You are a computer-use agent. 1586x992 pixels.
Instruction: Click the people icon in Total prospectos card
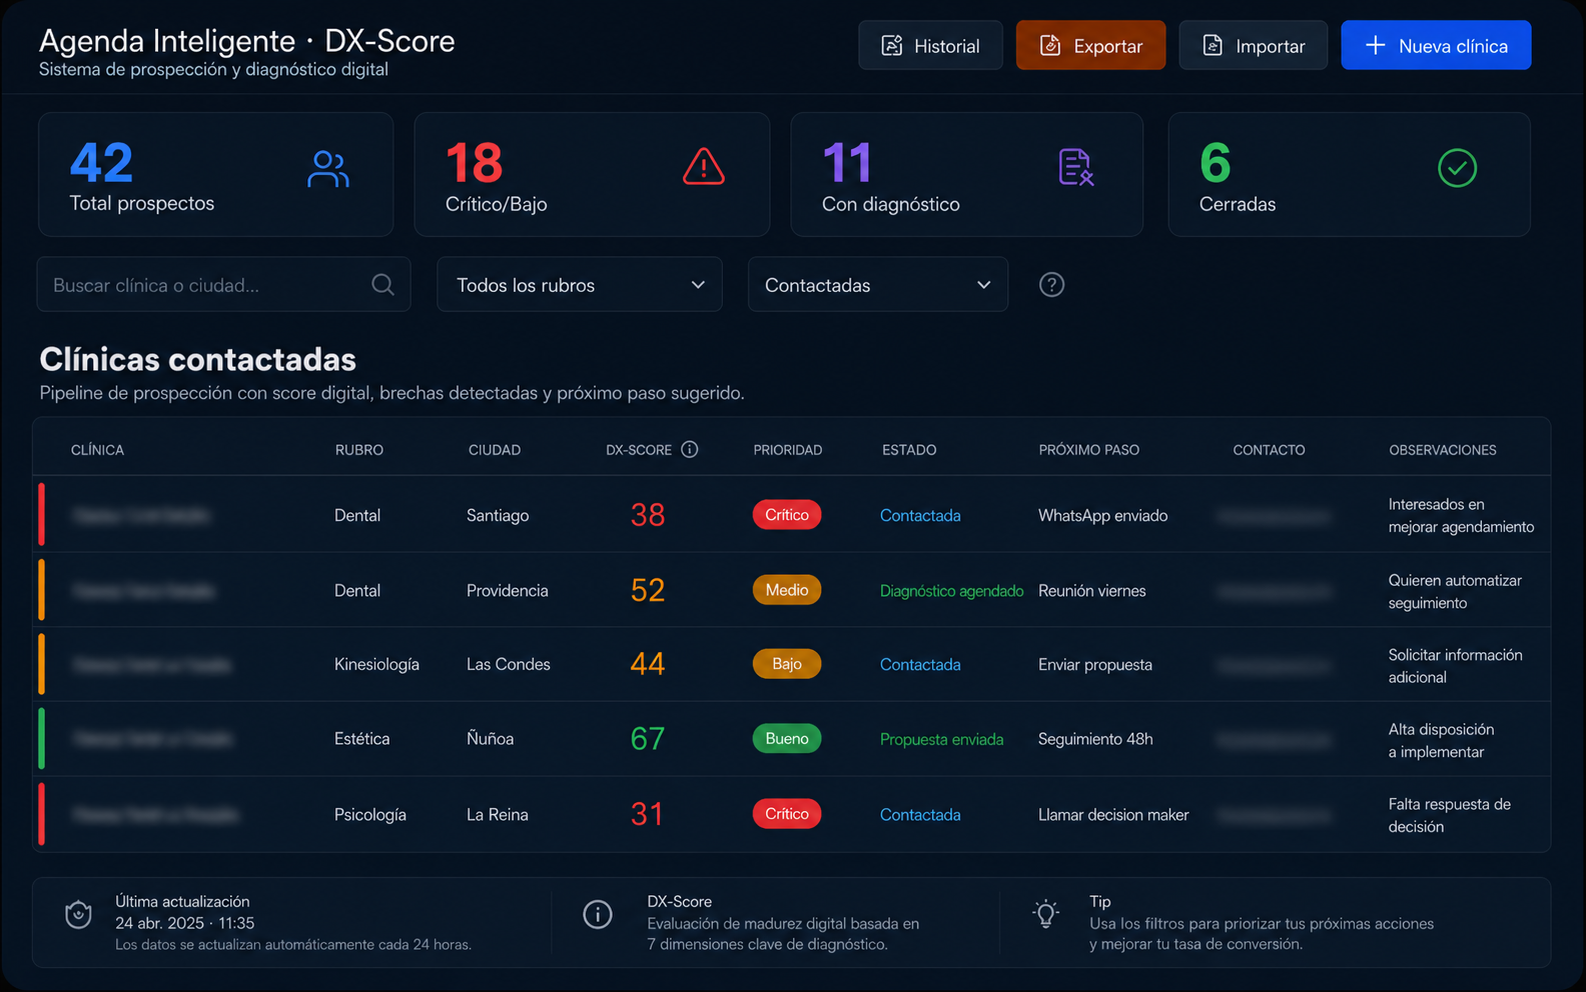[x=328, y=169]
